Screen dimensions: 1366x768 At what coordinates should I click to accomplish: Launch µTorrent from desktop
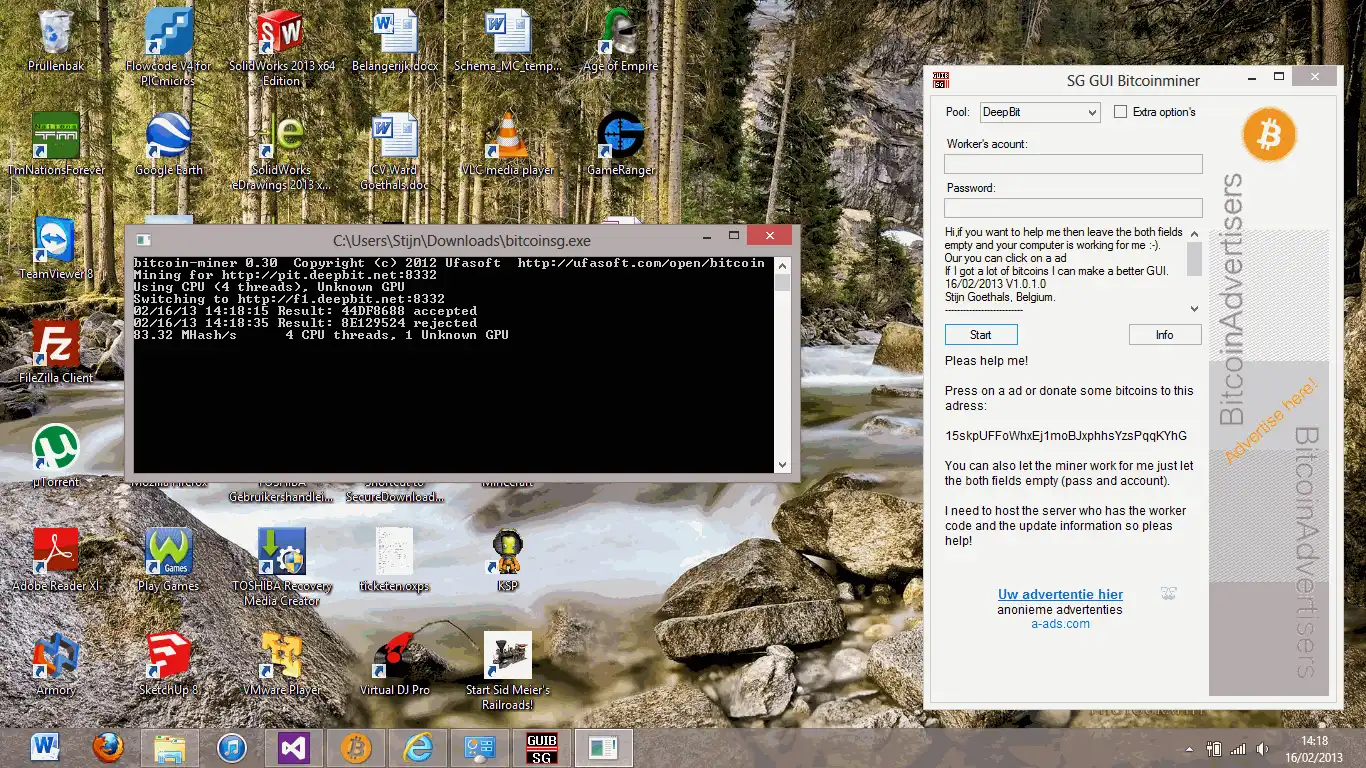click(56, 456)
